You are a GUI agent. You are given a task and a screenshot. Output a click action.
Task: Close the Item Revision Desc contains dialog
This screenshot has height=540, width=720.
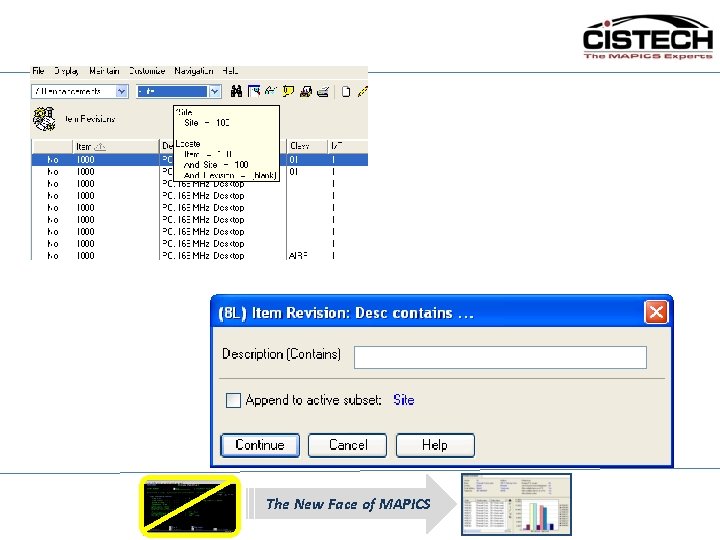[656, 312]
